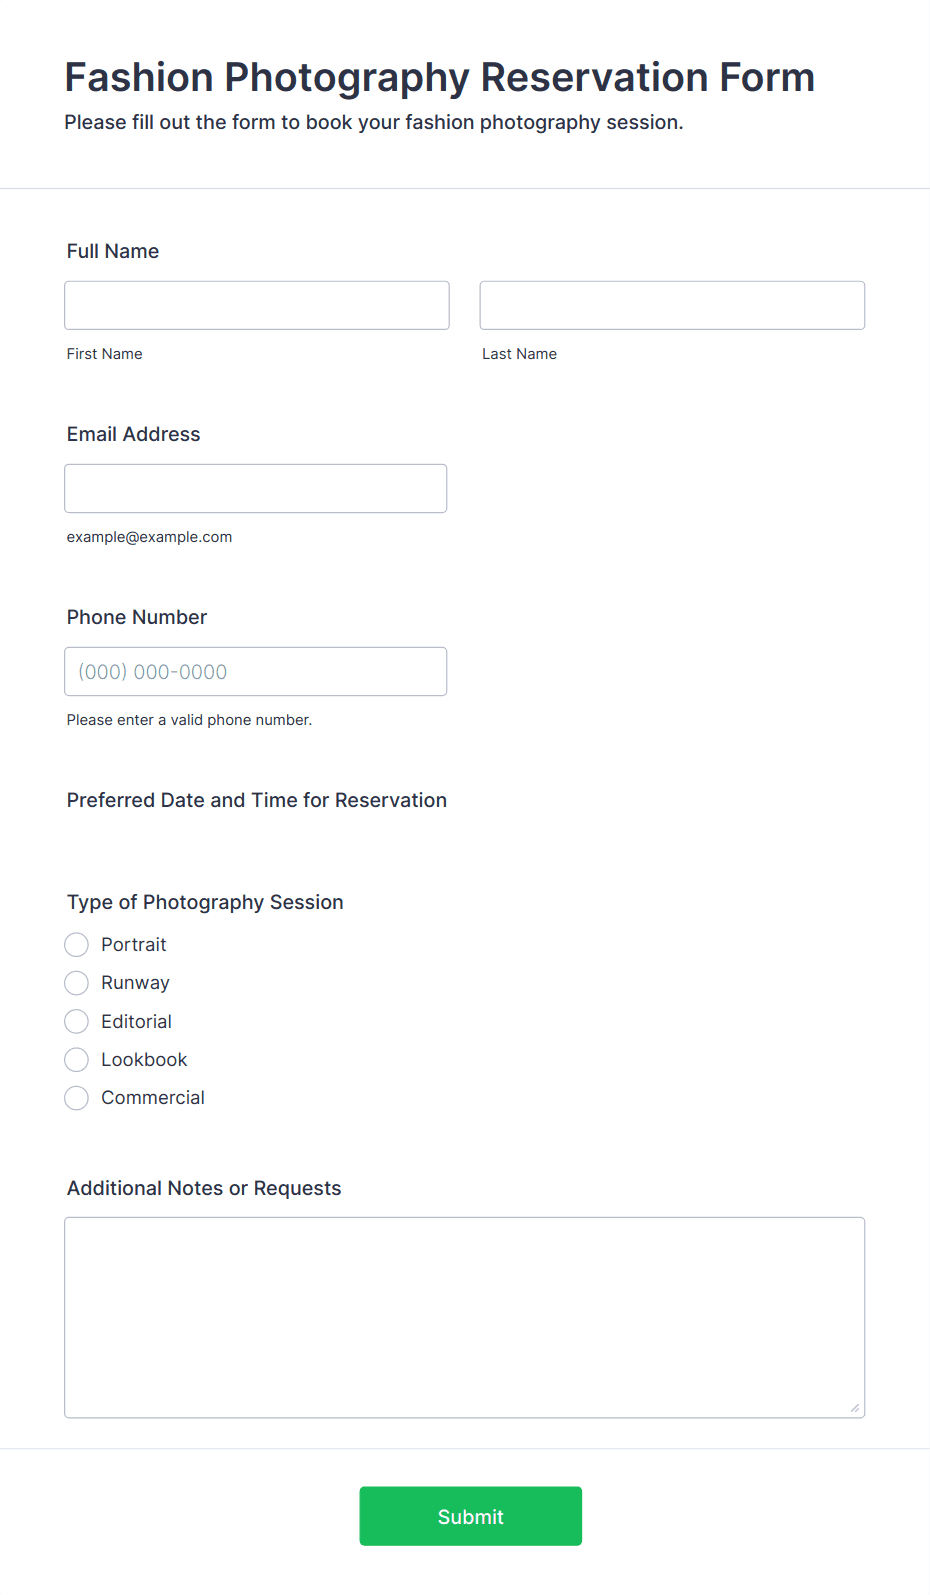Click the green Submit button
The width and height of the screenshot is (930, 1595).
point(471,1516)
